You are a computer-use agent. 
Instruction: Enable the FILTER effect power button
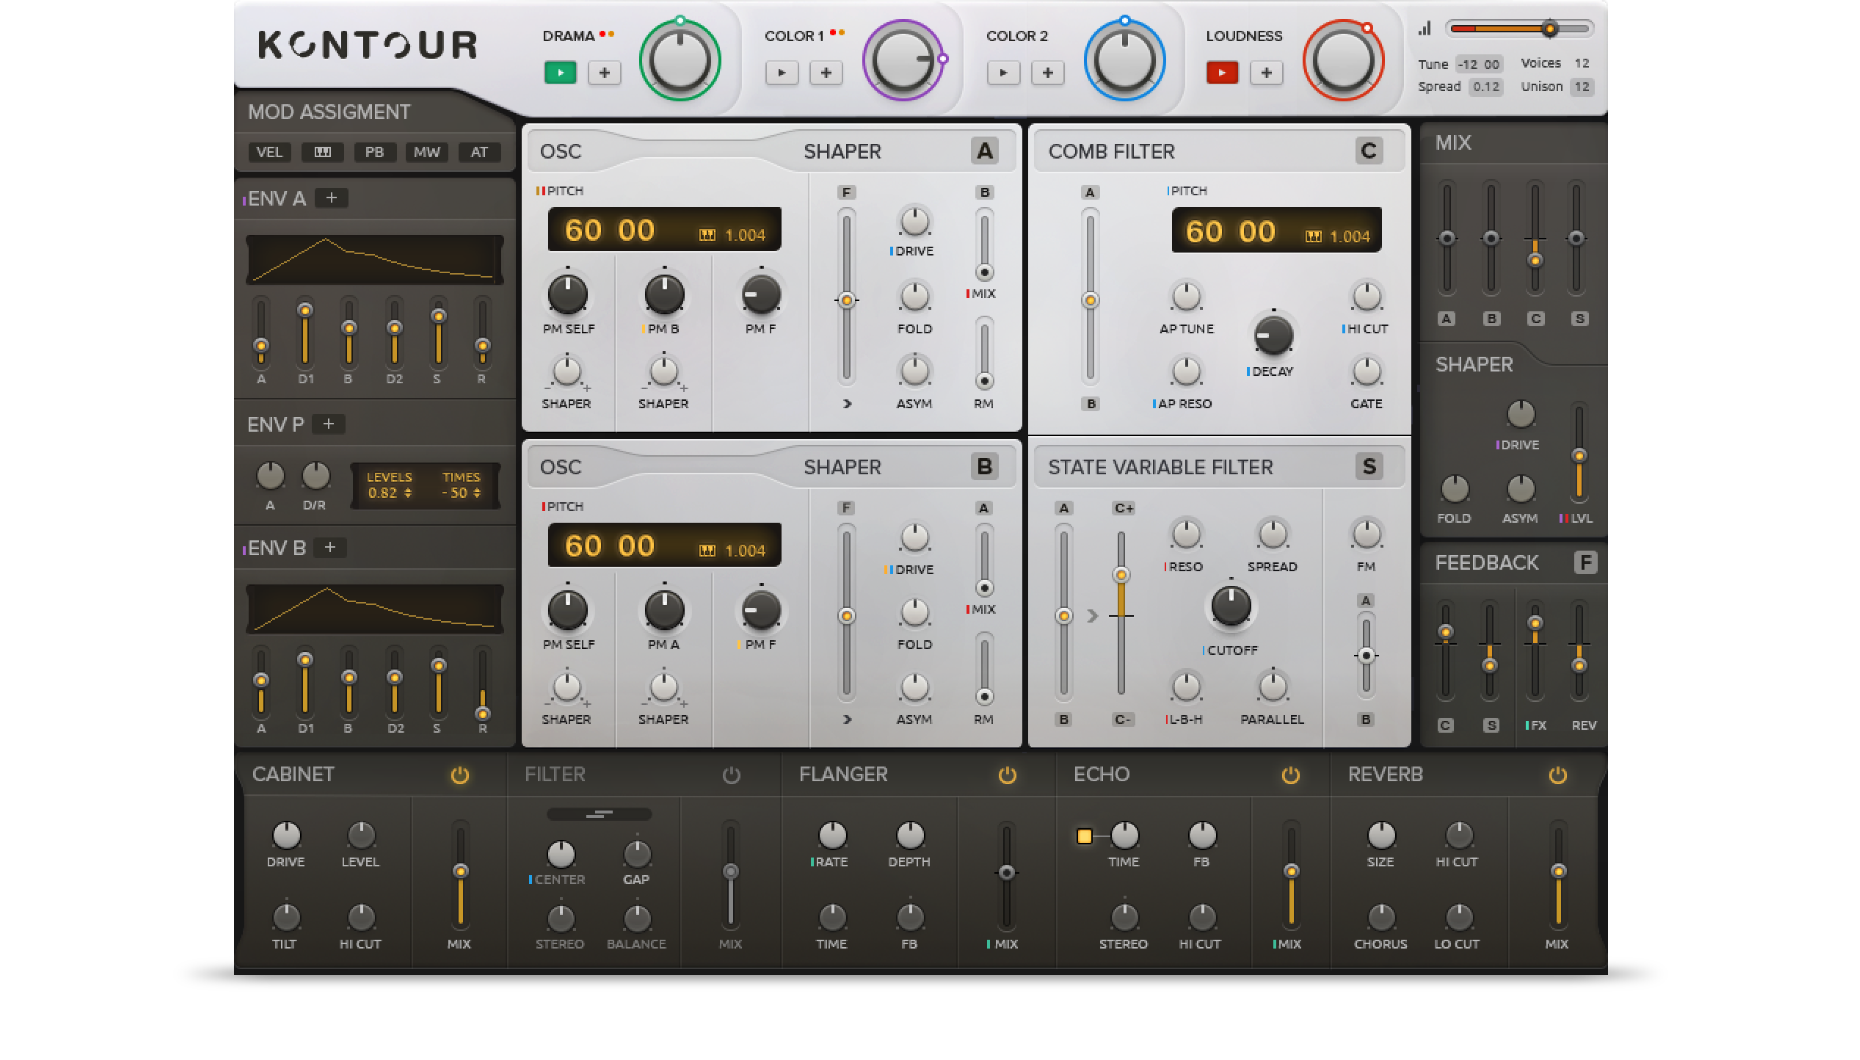tap(732, 775)
